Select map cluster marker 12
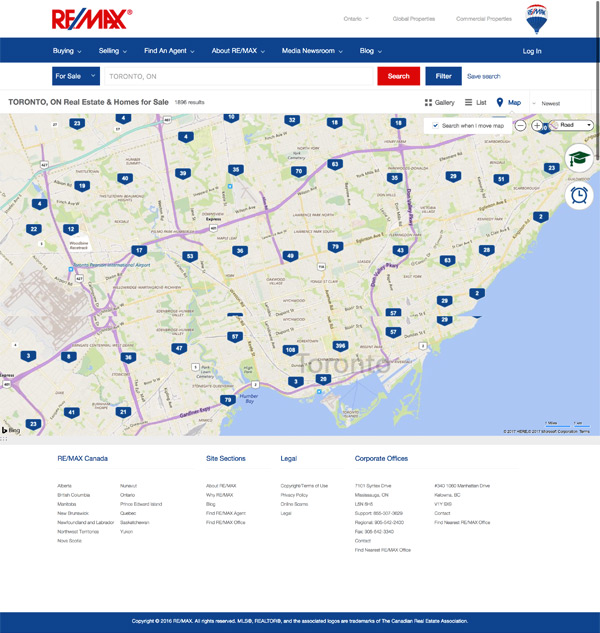The image size is (600, 633). pyautogui.click(x=71, y=230)
